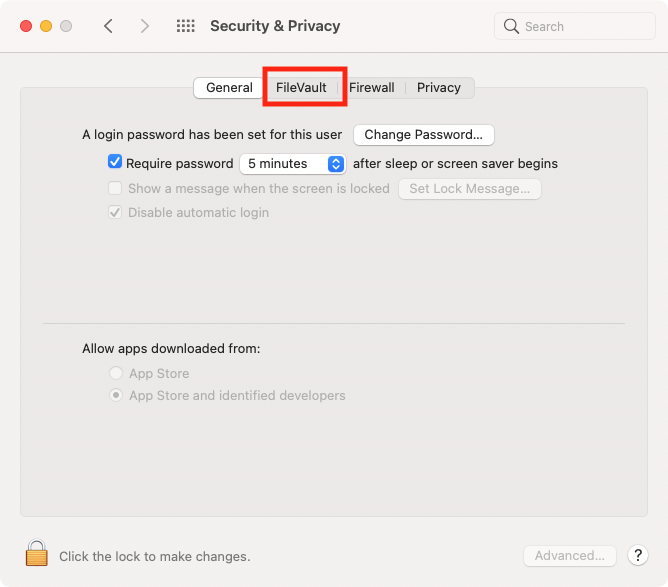Click into the Search field
This screenshot has width=668, height=587.
click(575, 26)
